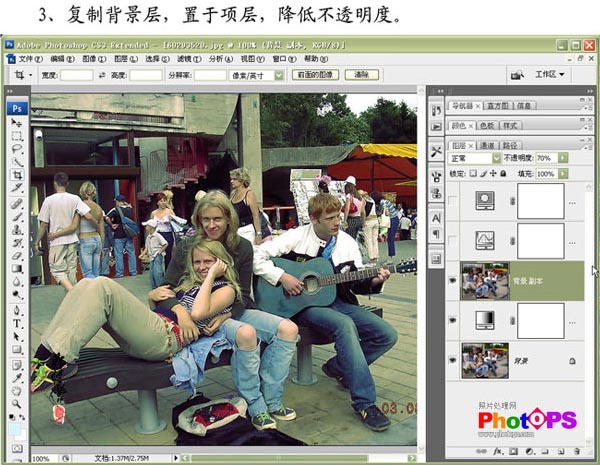Select the Quick Selection tool
Viewport: 600px width, 465px height.
pos(16,162)
